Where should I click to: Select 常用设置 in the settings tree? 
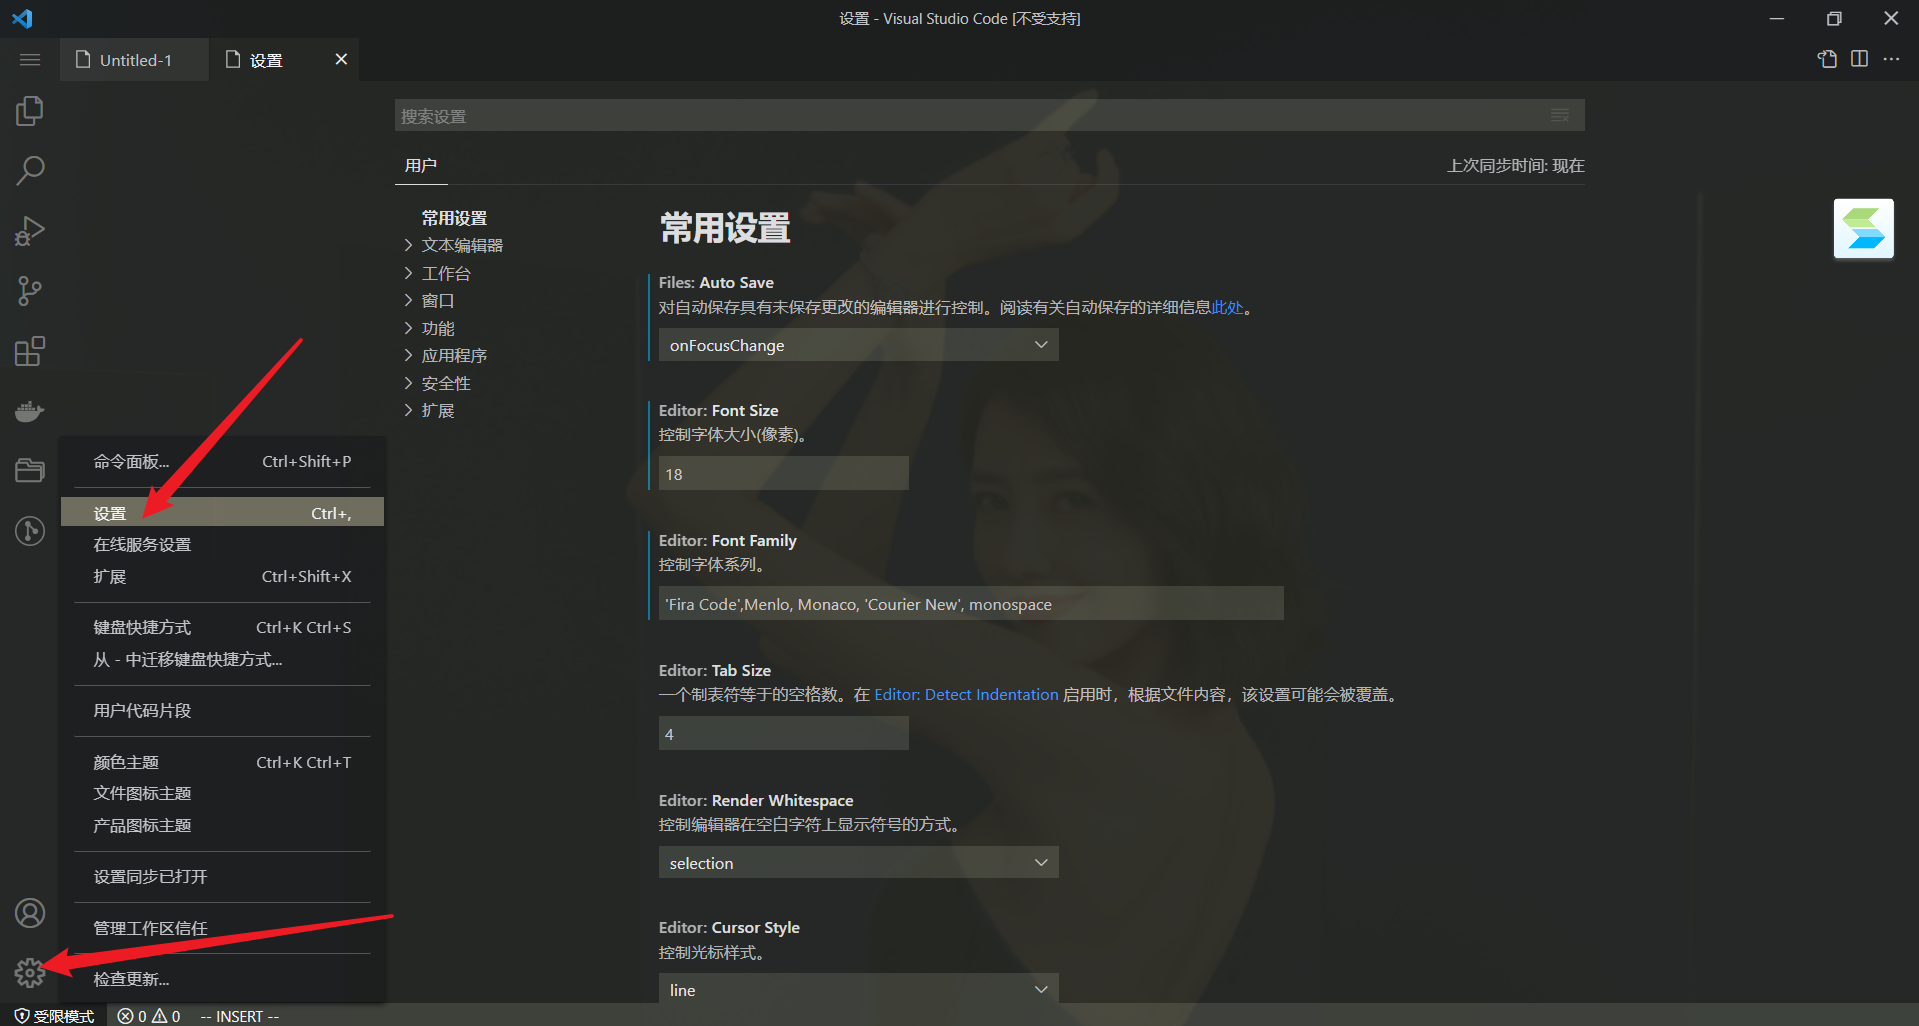point(454,218)
